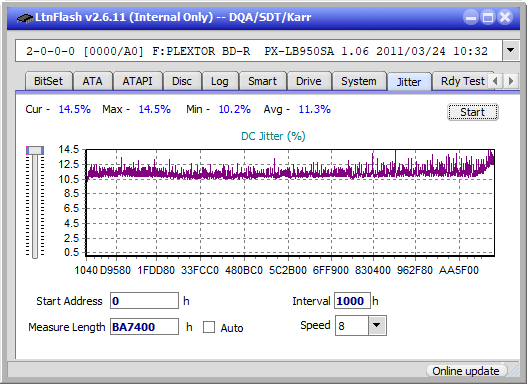The width and height of the screenshot is (527, 384).
Task: Select the Measure Length field
Action: [145, 327]
